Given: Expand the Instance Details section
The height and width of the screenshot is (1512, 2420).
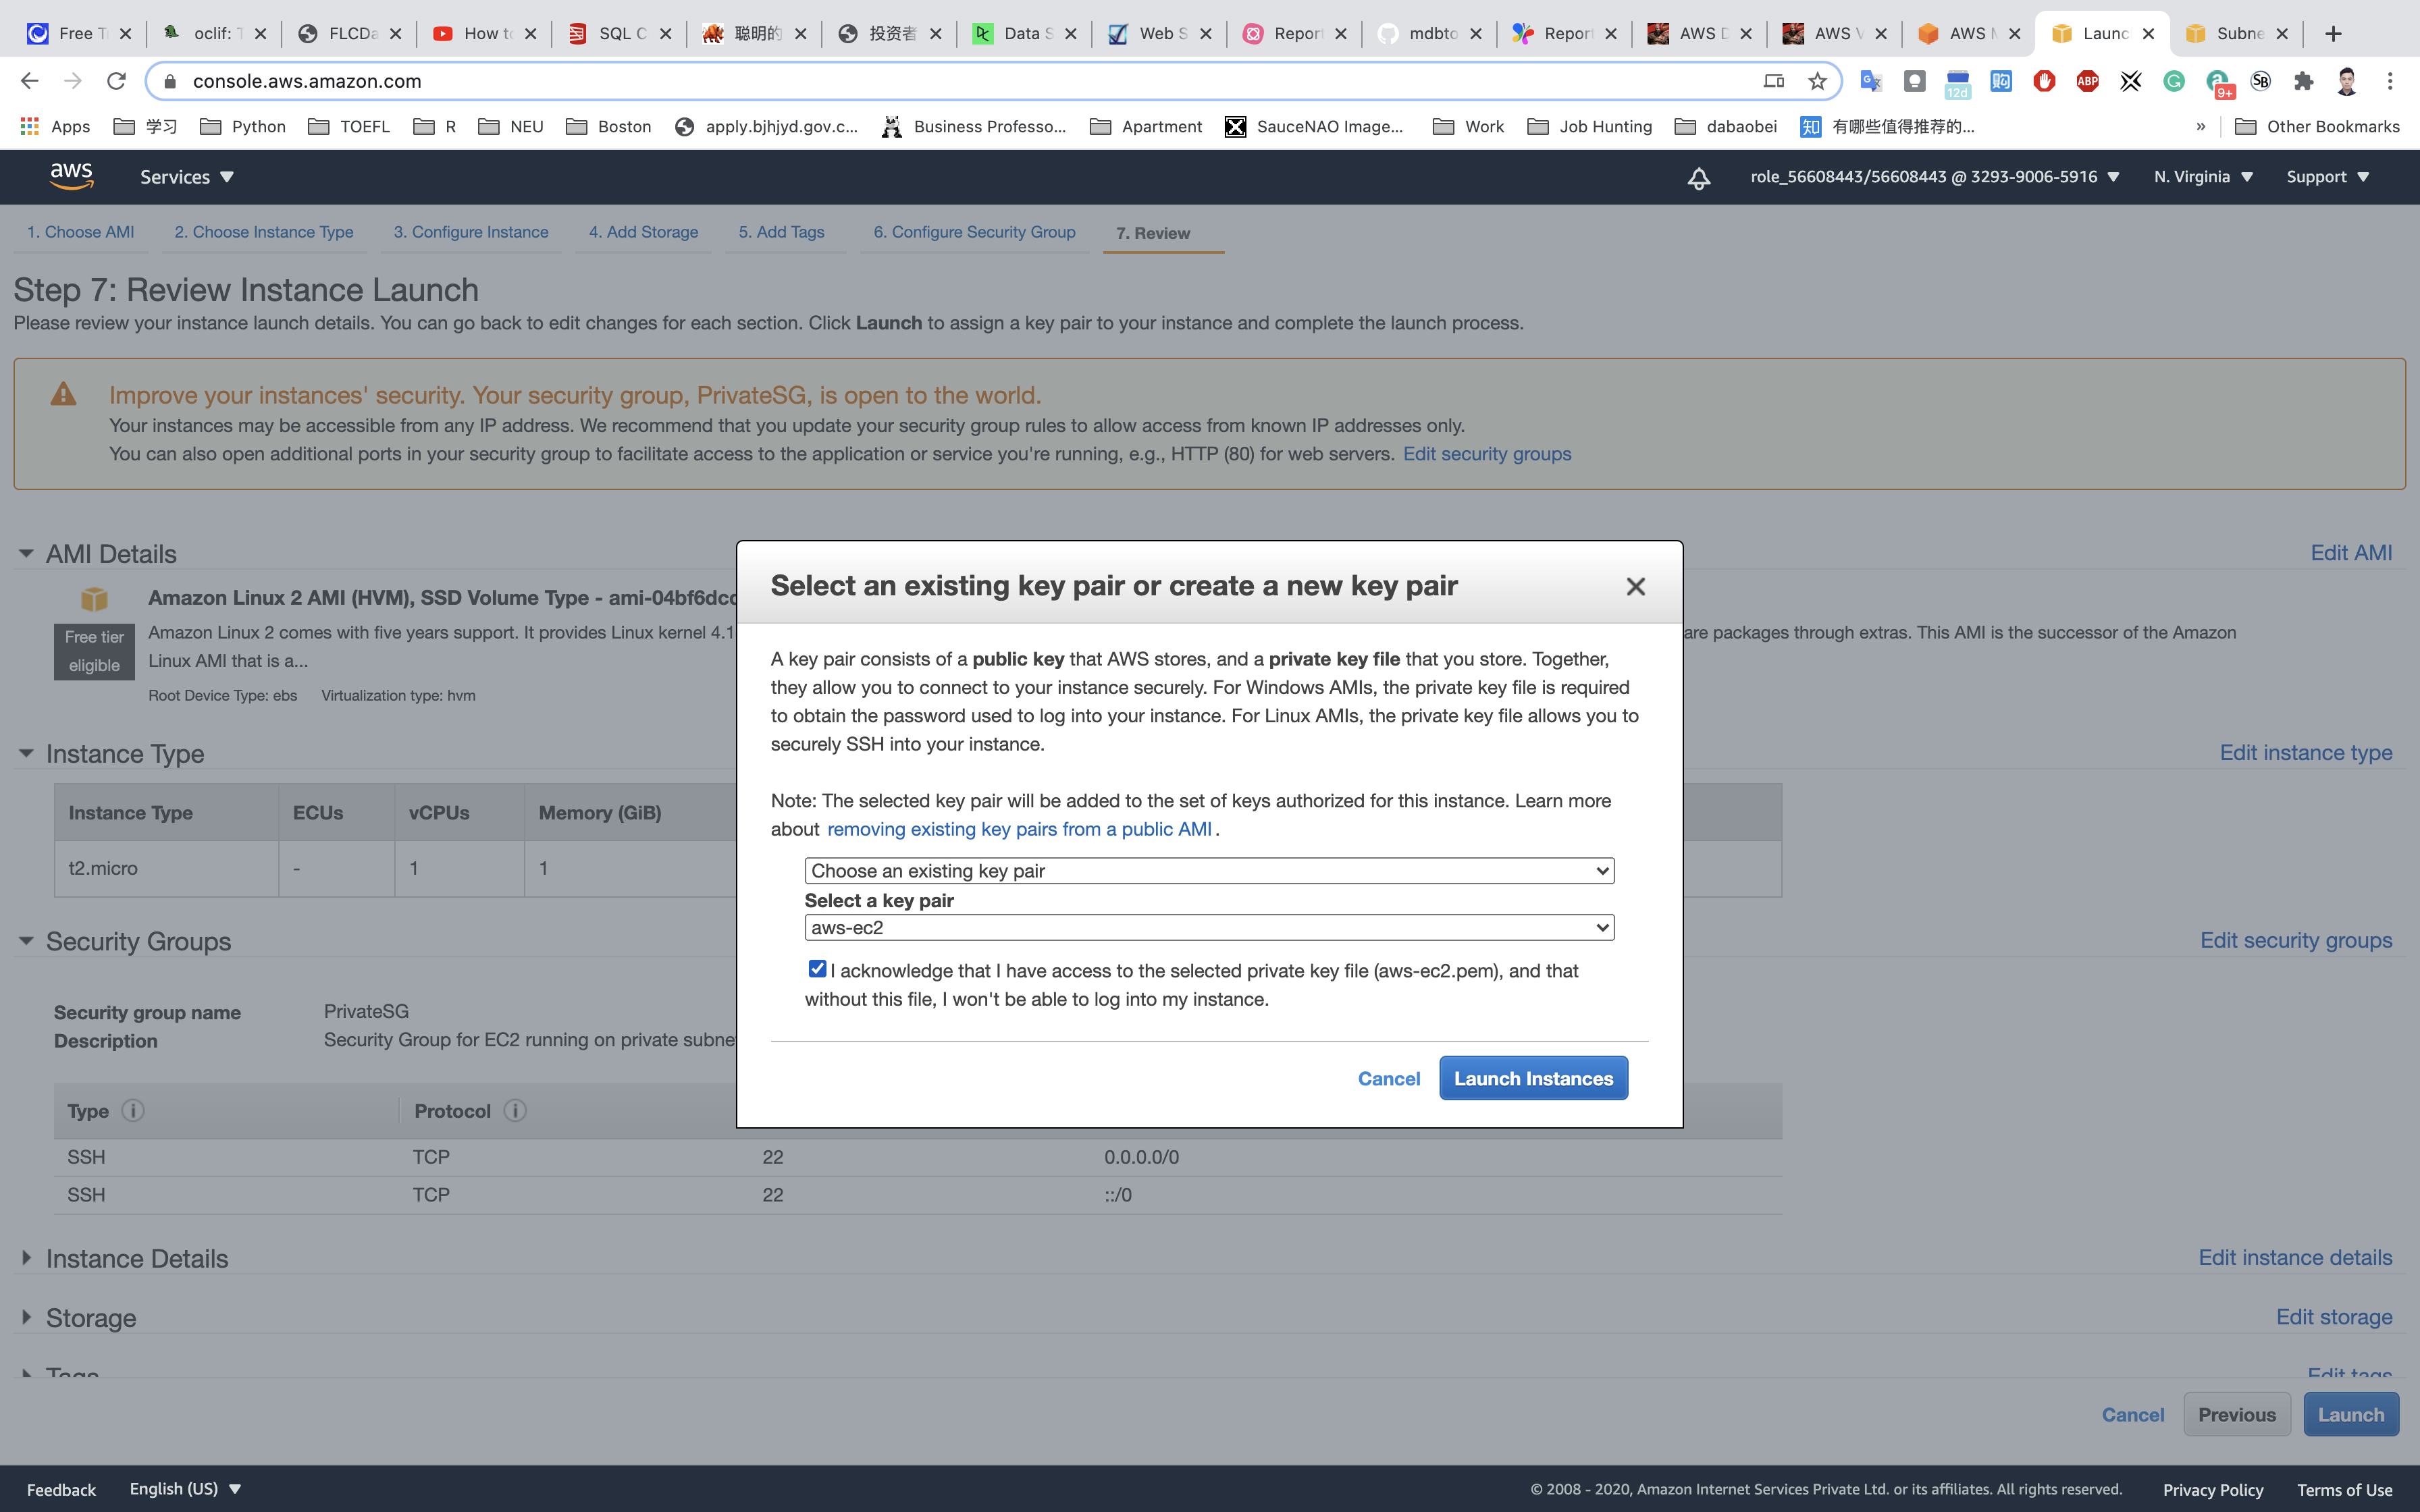Looking at the screenshot, I should [26, 1258].
